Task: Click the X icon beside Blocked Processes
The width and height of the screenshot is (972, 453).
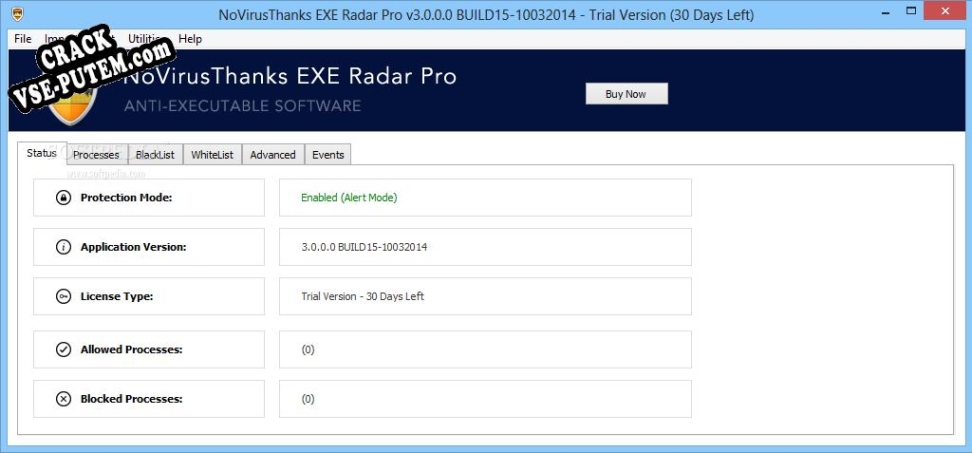Action: coord(63,399)
